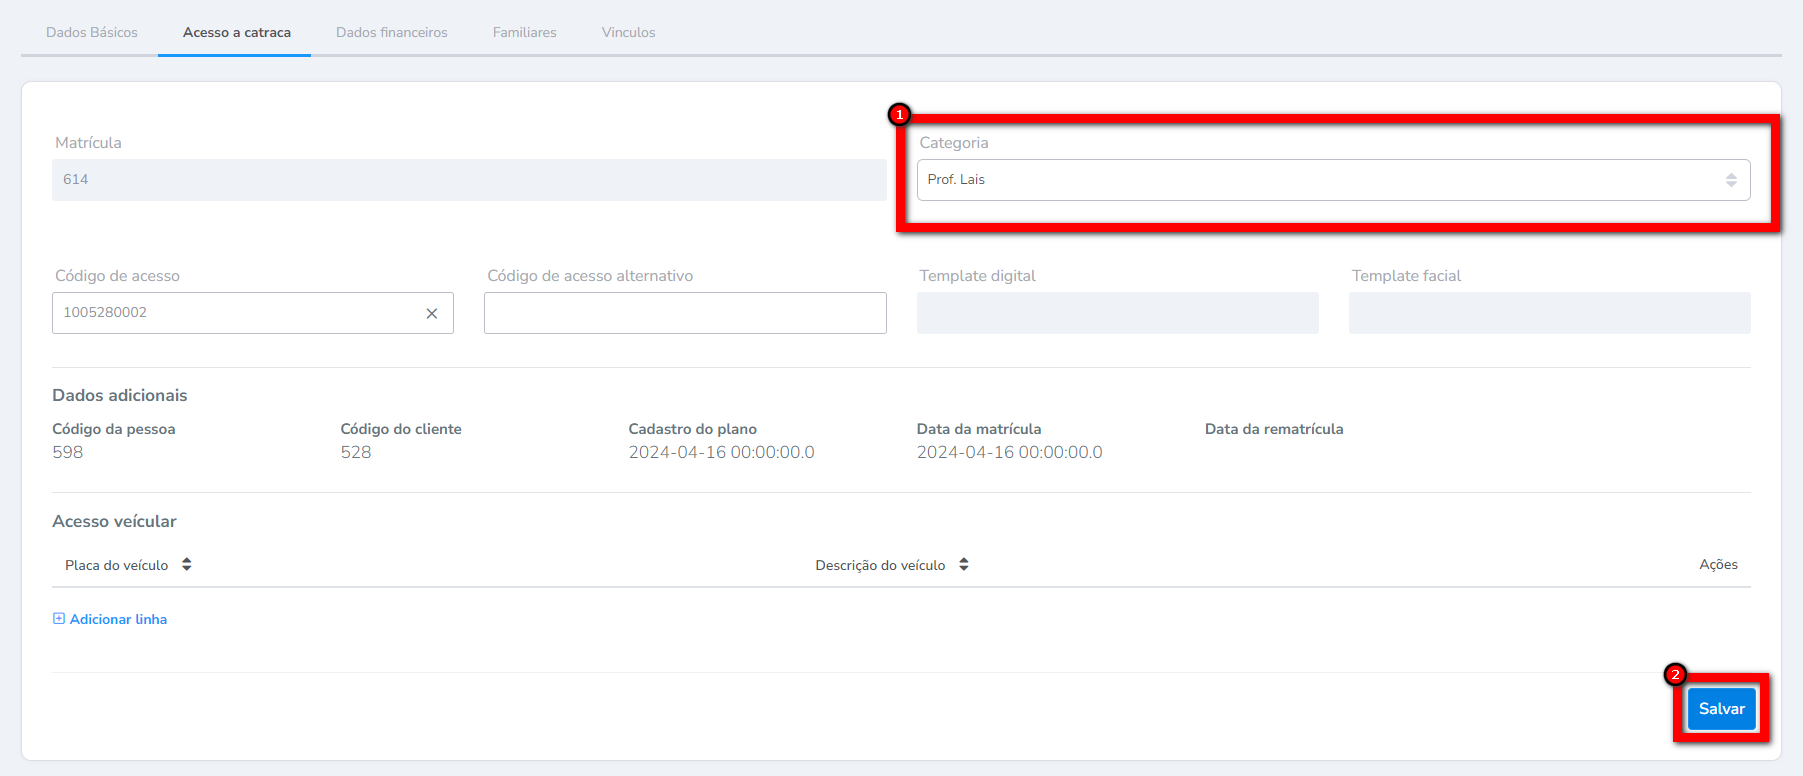This screenshot has height=776, width=1803.
Task: Sort by Placa do veículo arrows
Action: (187, 565)
